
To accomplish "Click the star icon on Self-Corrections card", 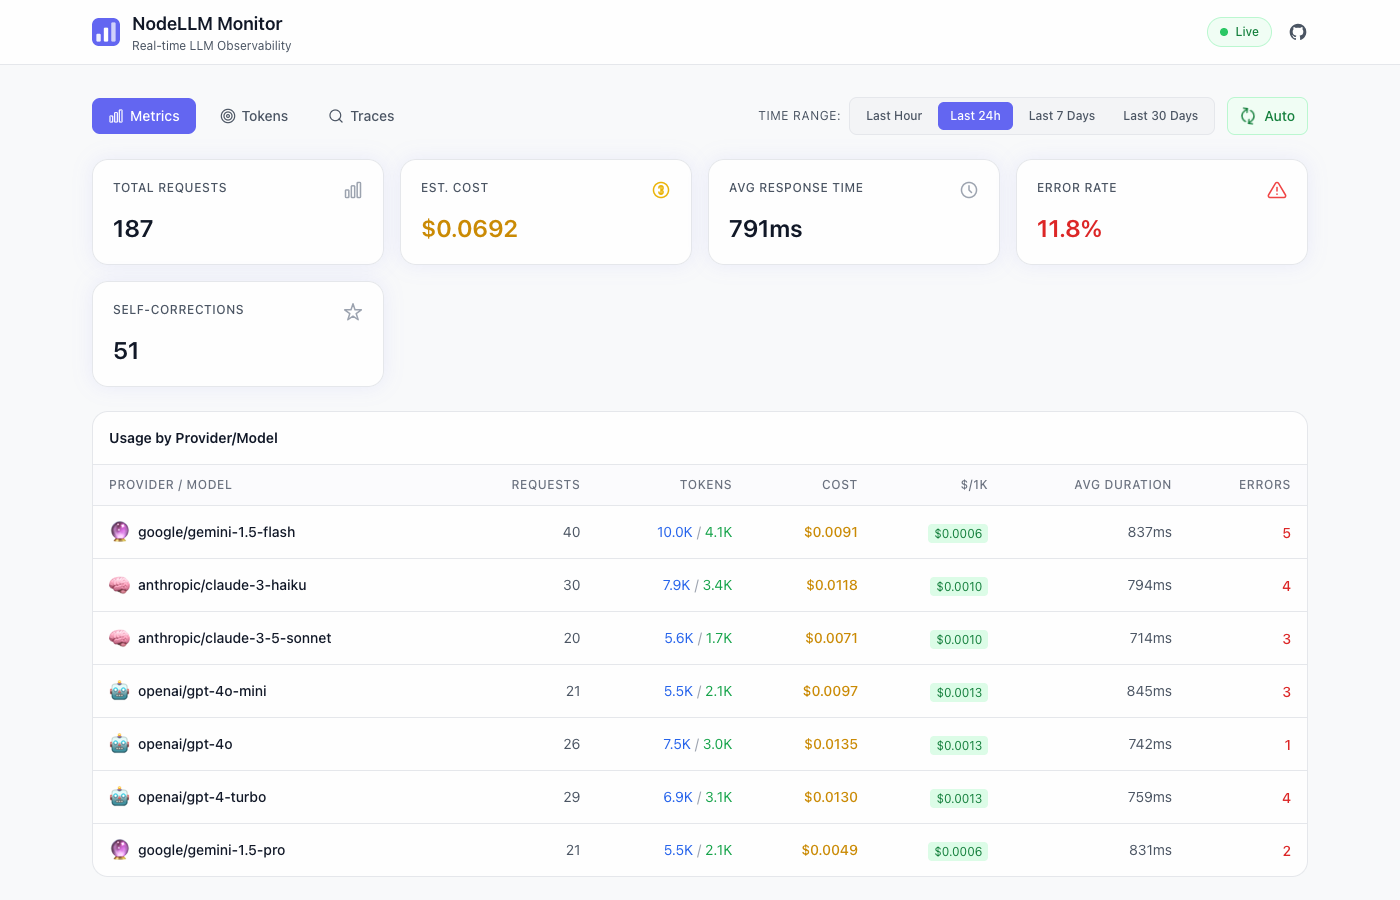I will pos(352,312).
